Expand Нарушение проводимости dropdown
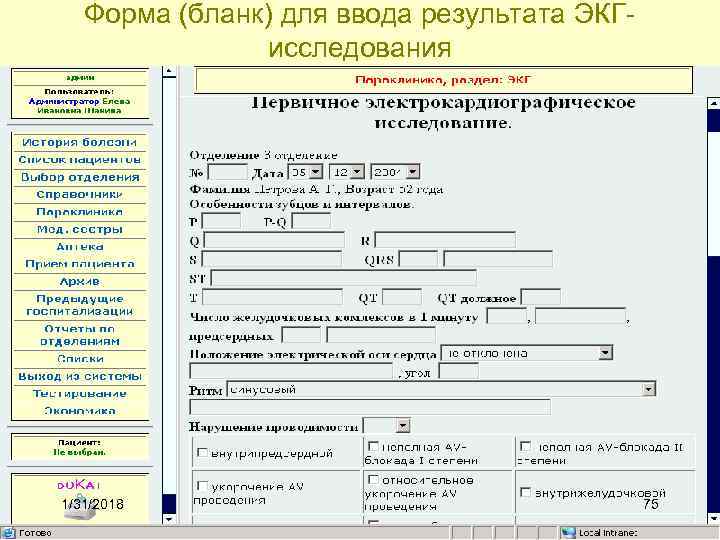The image size is (720, 540). [402, 426]
